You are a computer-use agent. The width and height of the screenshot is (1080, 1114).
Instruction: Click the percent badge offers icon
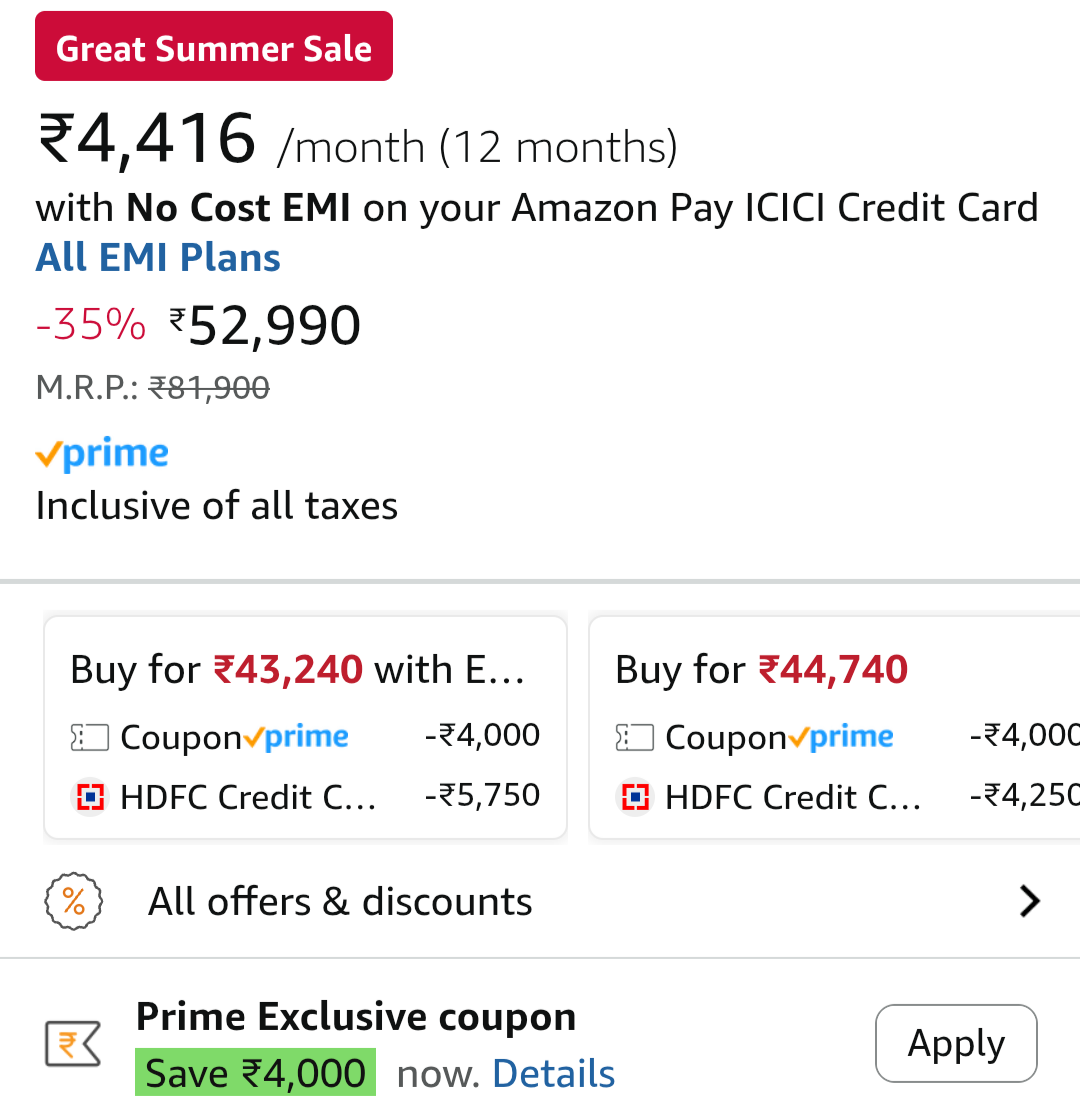coord(74,902)
